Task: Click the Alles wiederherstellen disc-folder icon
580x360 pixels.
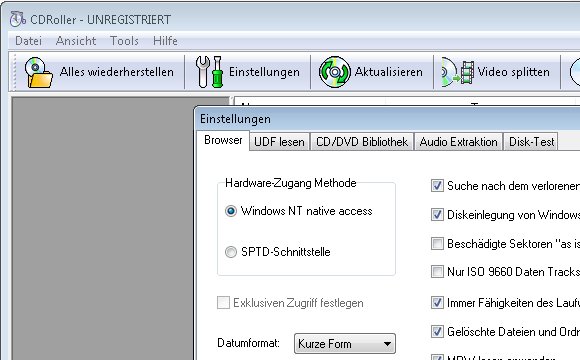Action: click(x=38, y=72)
